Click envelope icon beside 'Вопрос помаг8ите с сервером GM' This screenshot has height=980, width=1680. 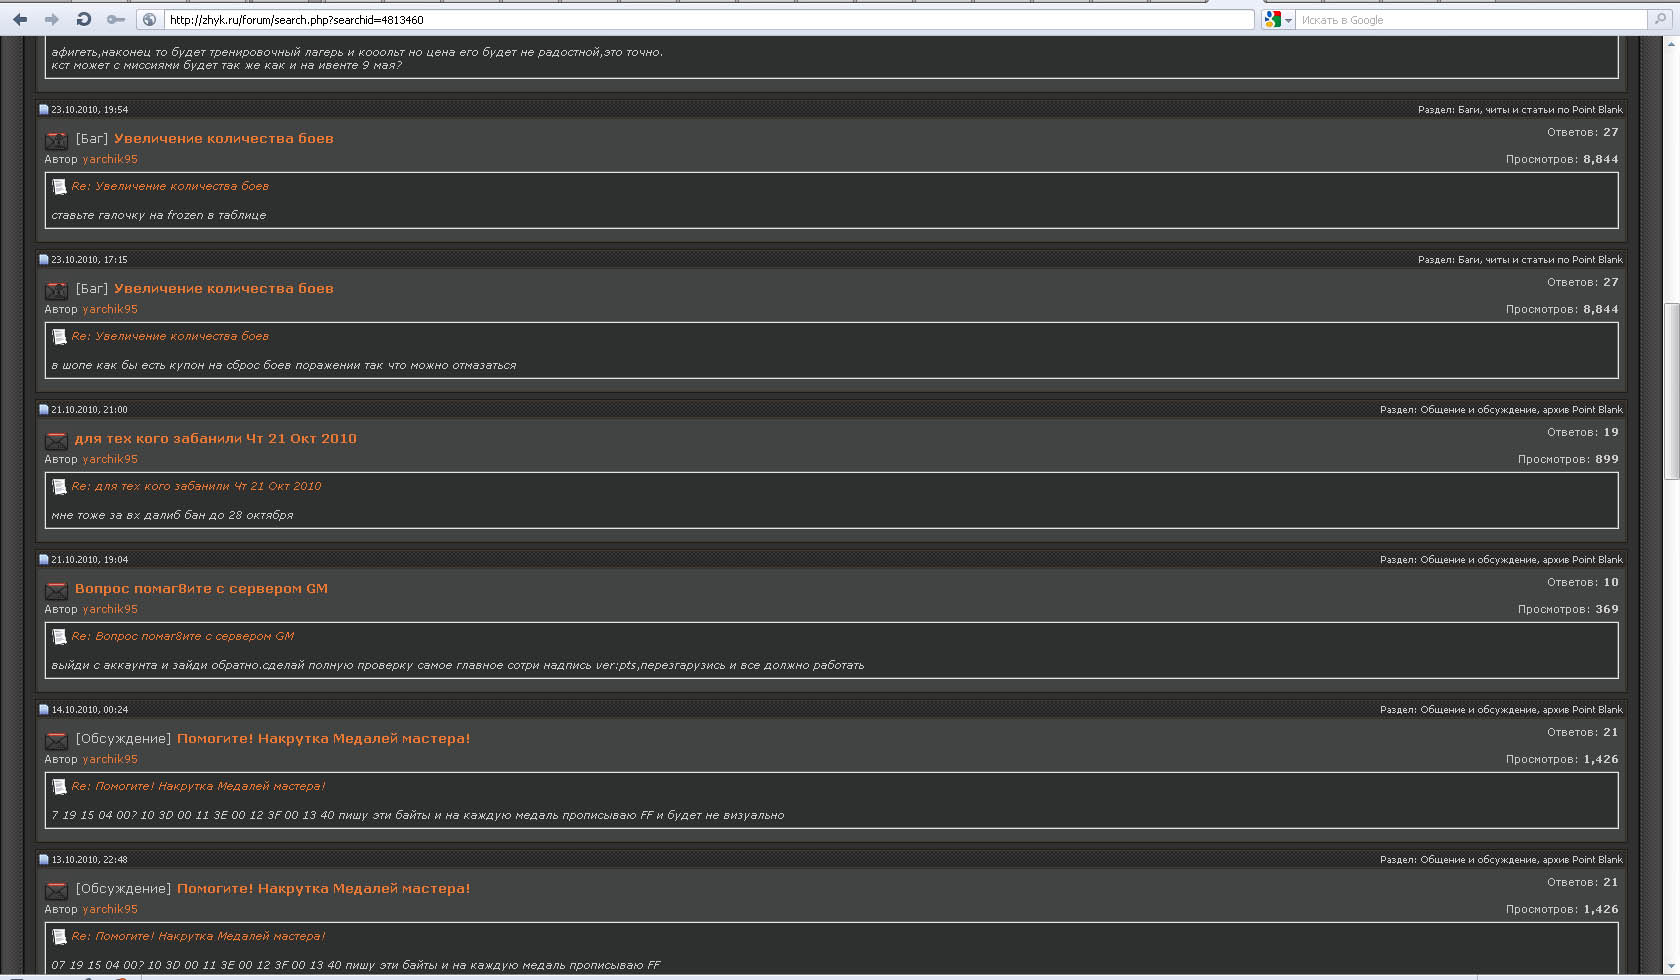click(57, 590)
